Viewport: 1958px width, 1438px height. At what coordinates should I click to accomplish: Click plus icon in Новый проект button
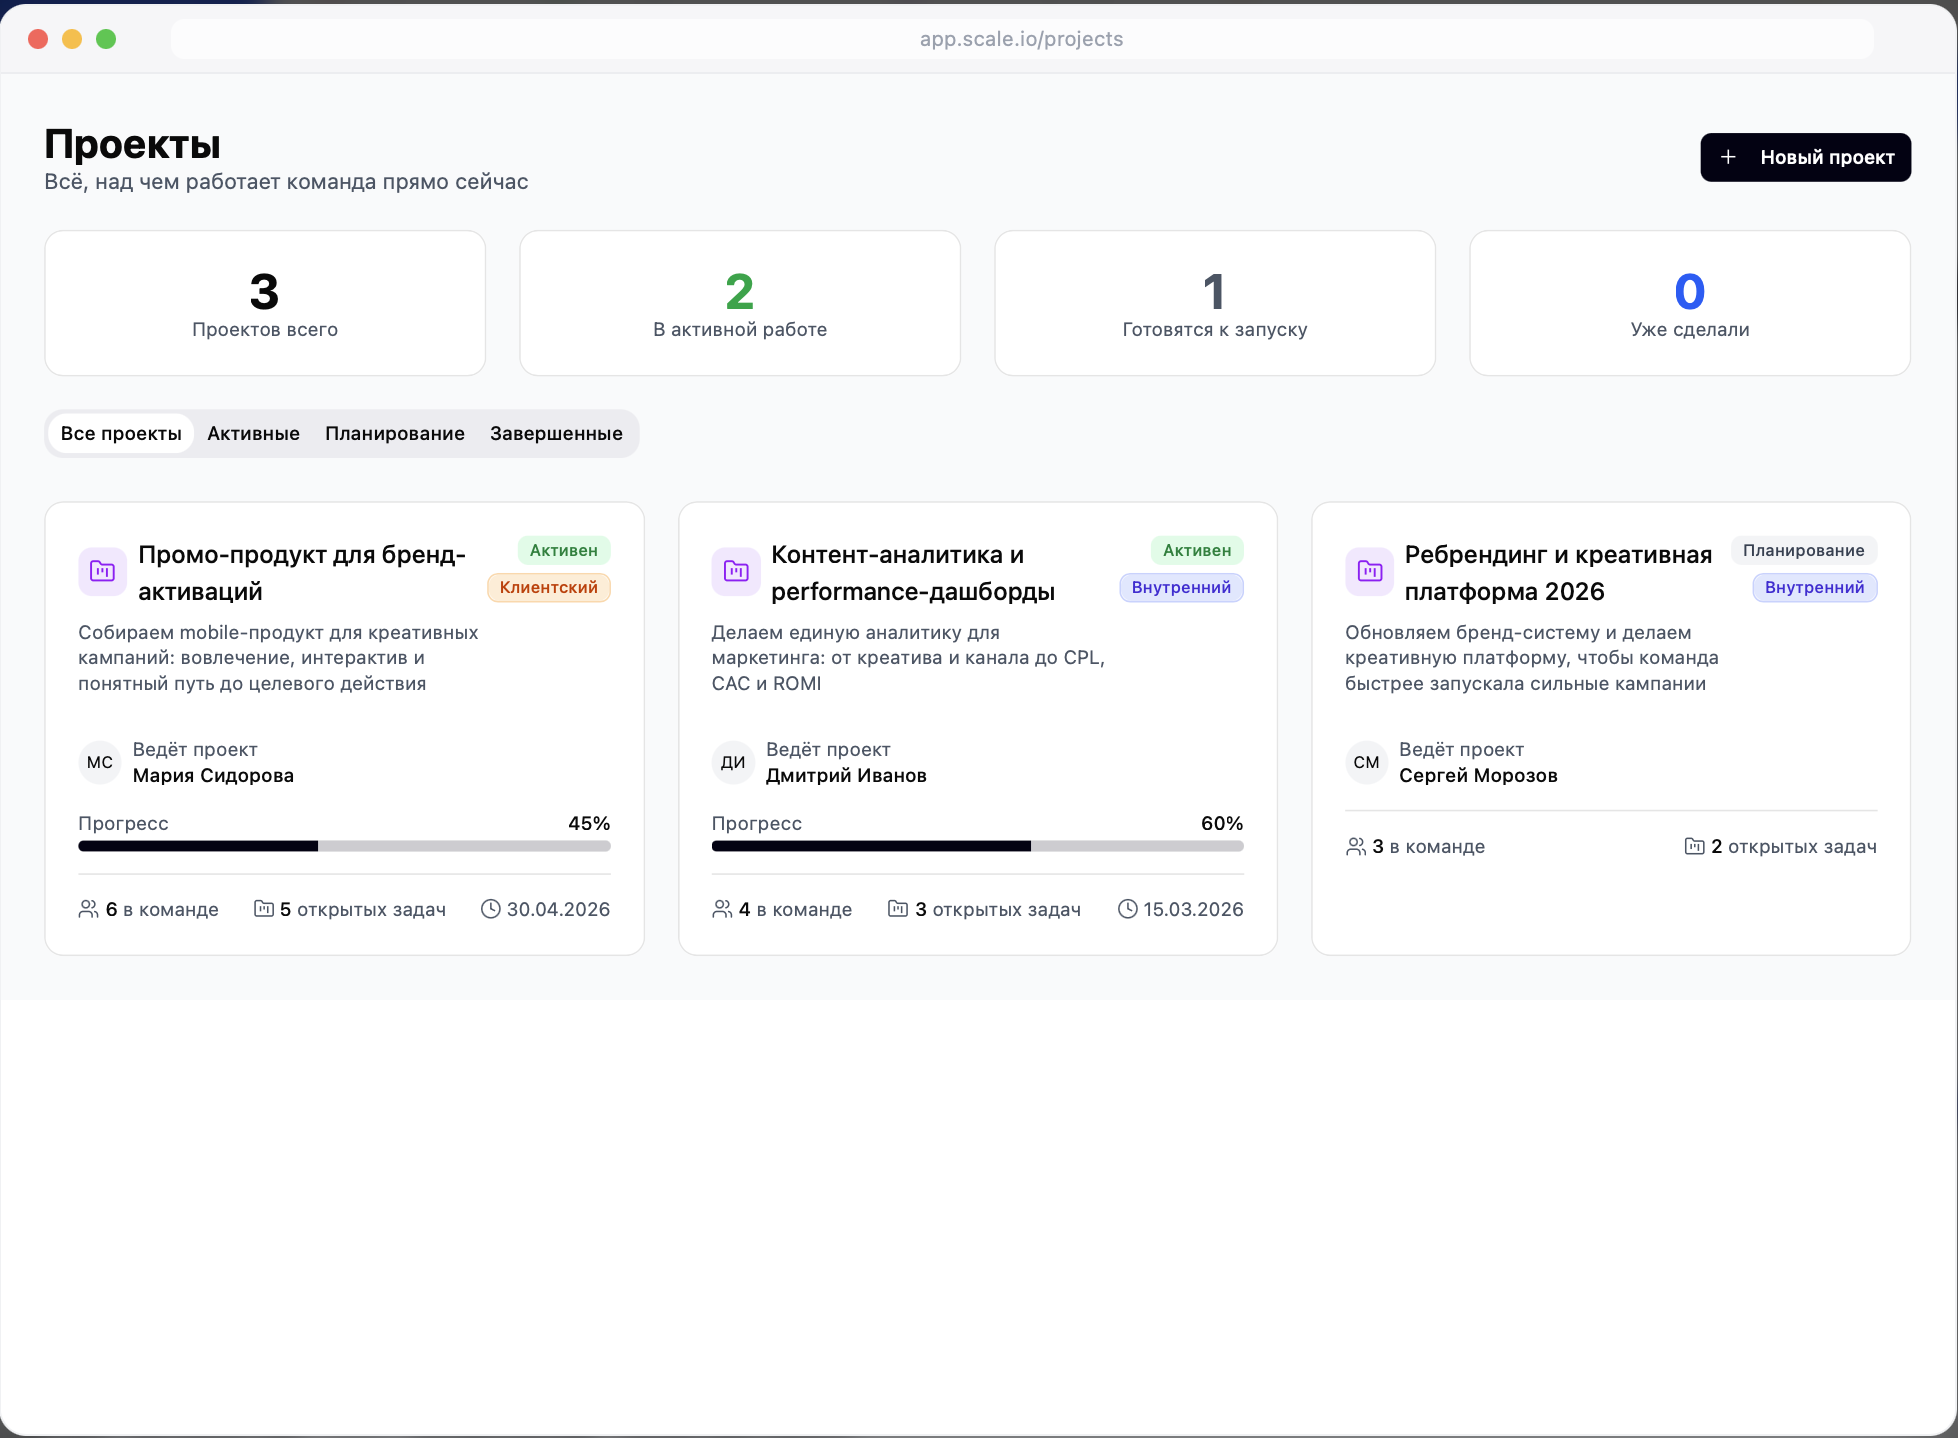1728,157
